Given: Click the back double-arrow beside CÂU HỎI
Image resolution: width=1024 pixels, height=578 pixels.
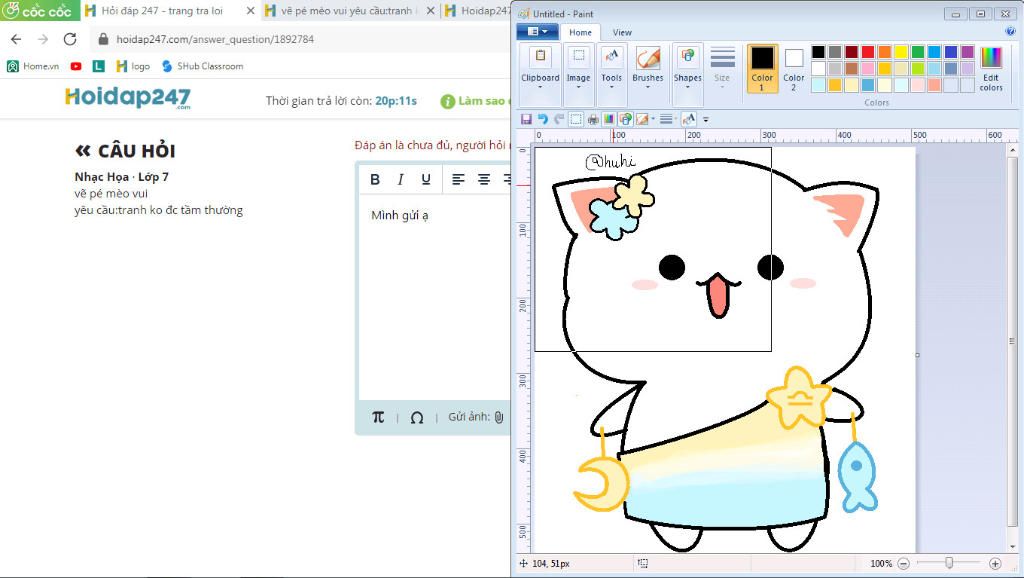Looking at the screenshot, I should click(x=82, y=151).
